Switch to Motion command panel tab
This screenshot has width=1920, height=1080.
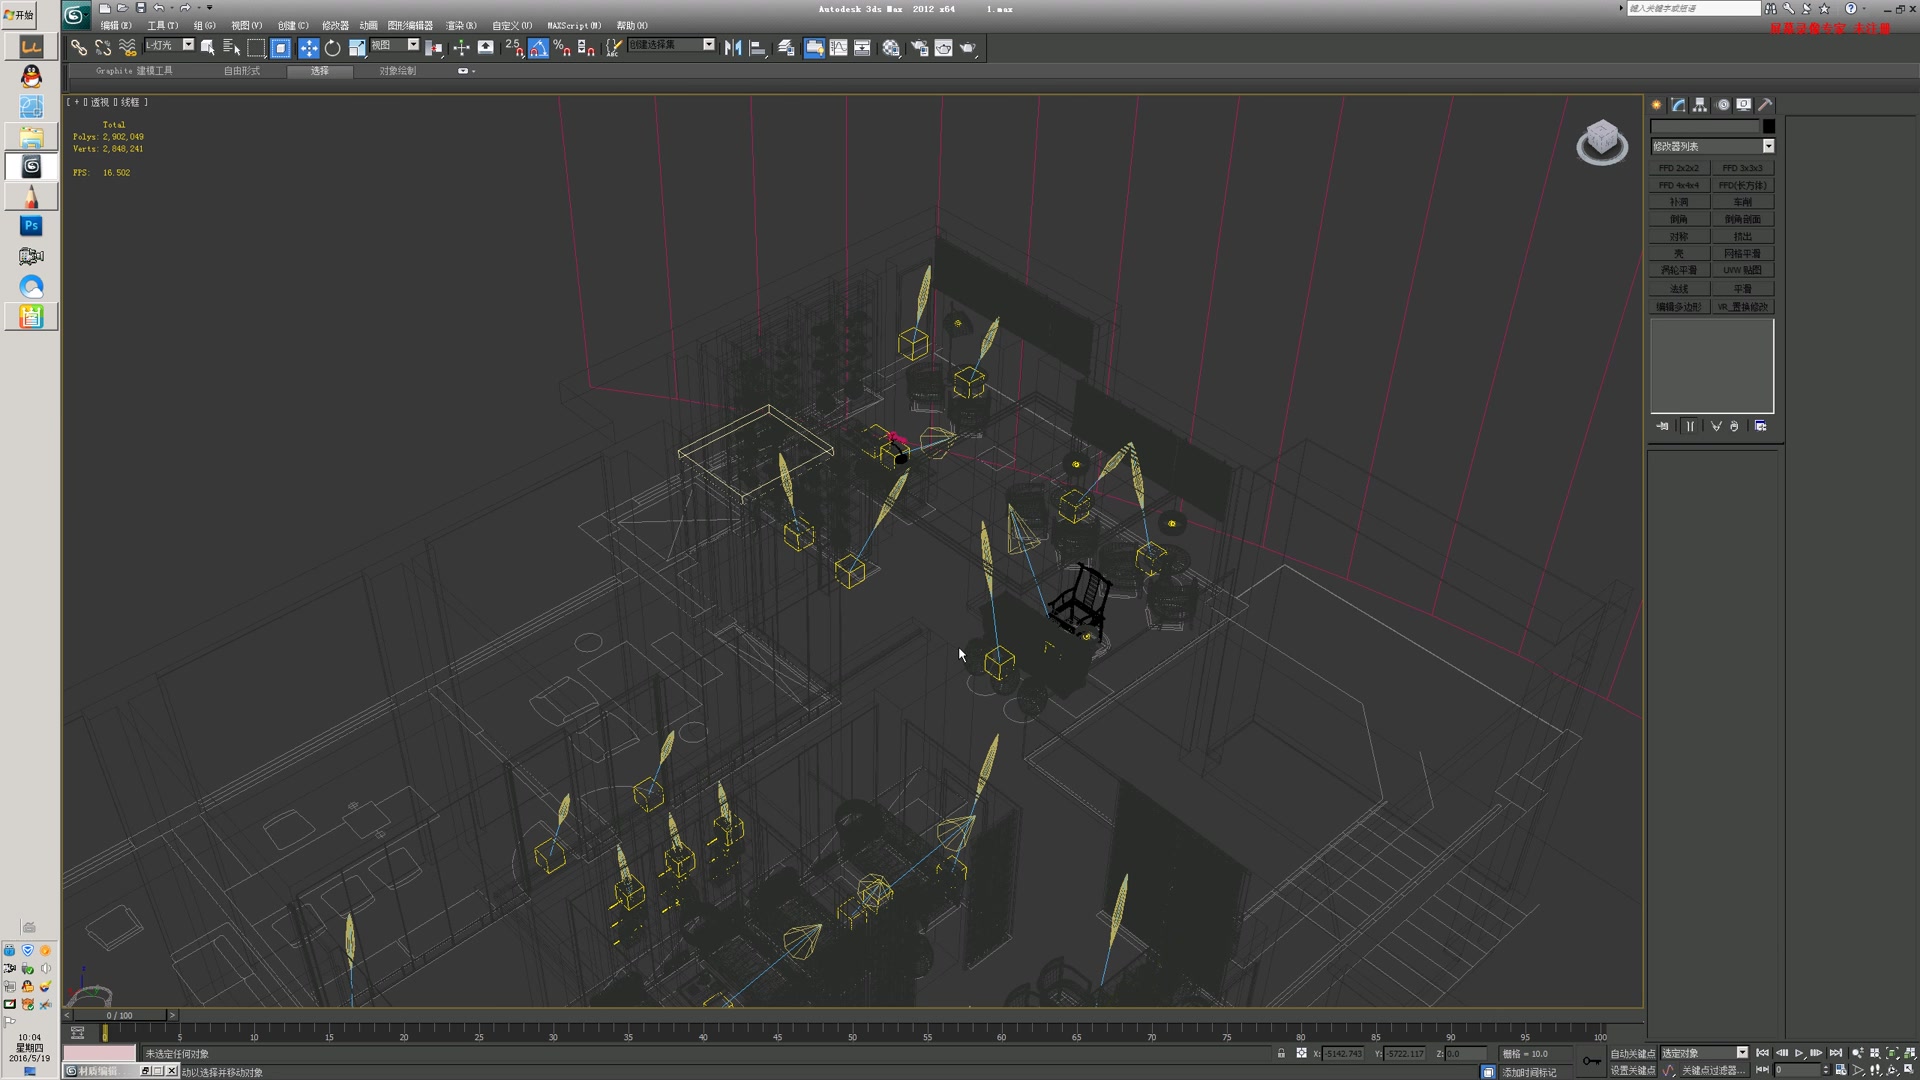click(1722, 104)
